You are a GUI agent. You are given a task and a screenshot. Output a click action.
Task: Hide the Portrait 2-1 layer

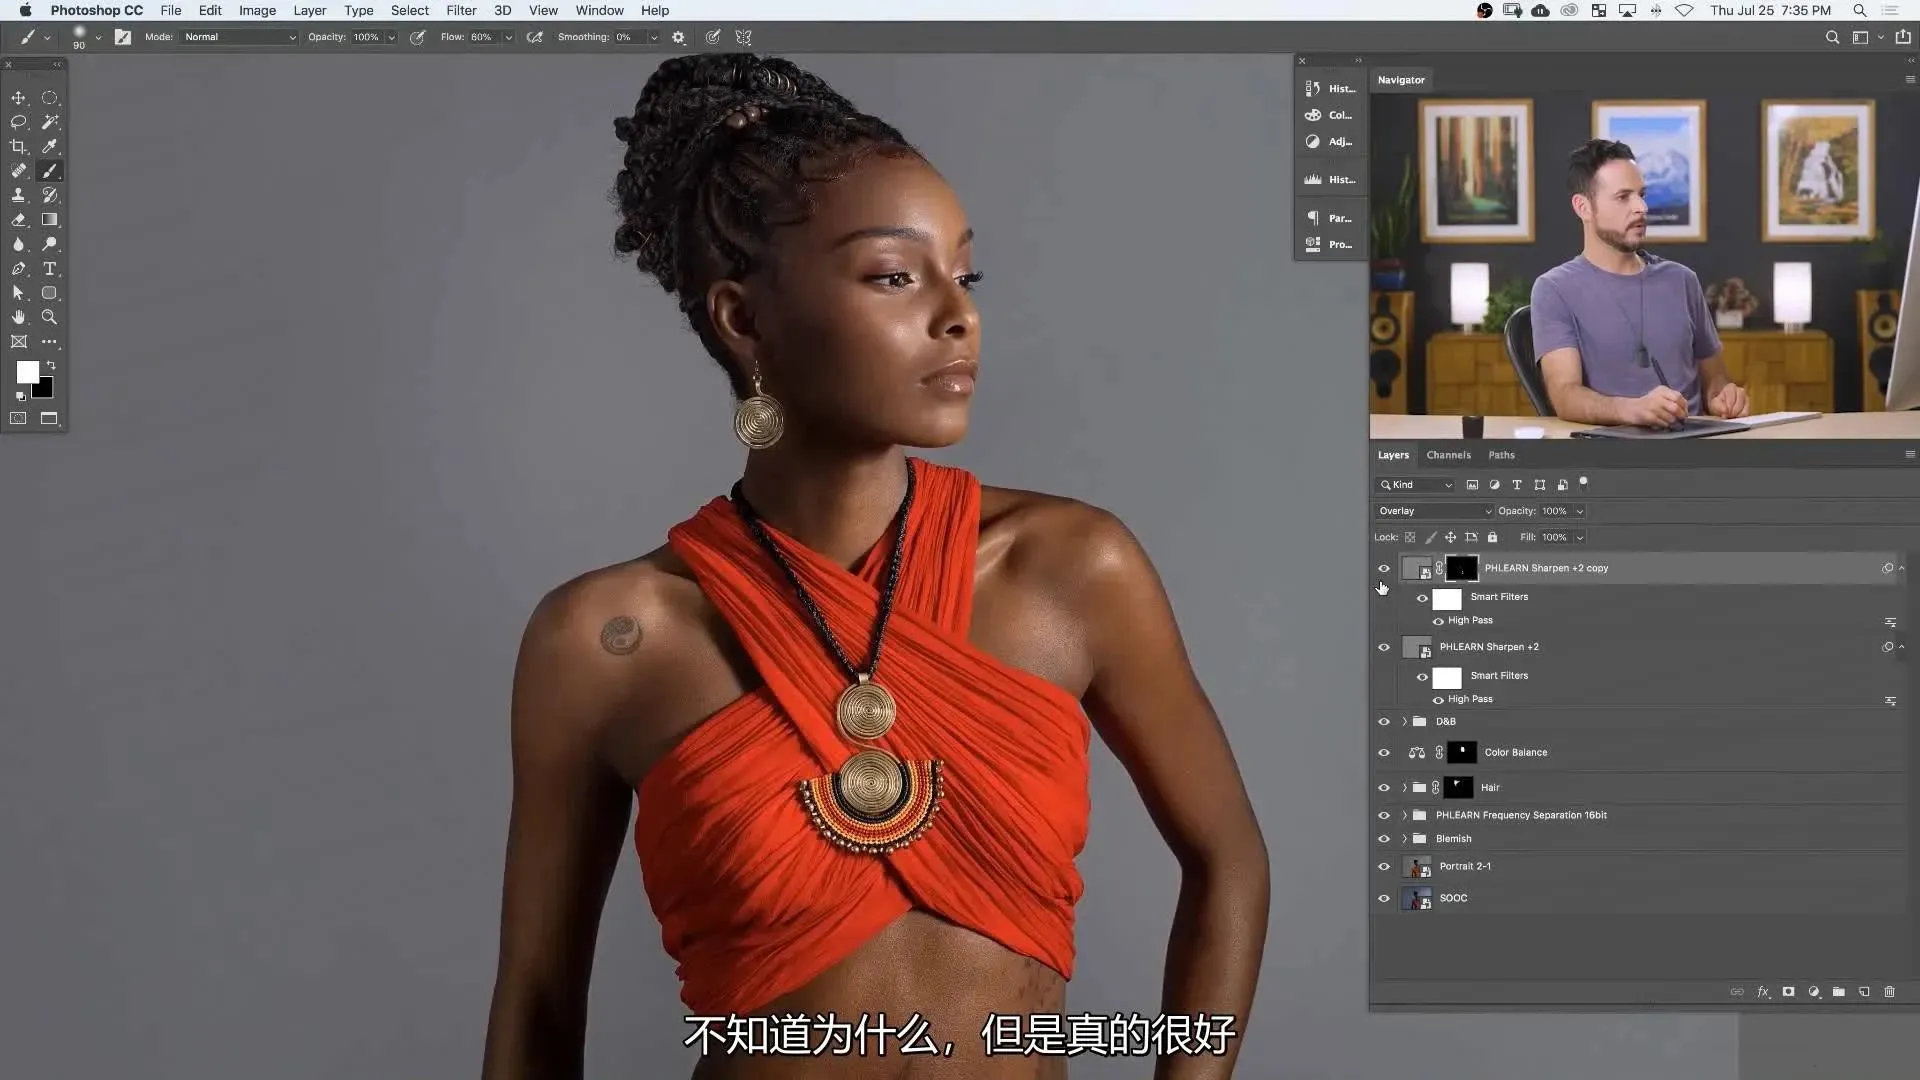pyautogui.click(x=1384, y=866)
